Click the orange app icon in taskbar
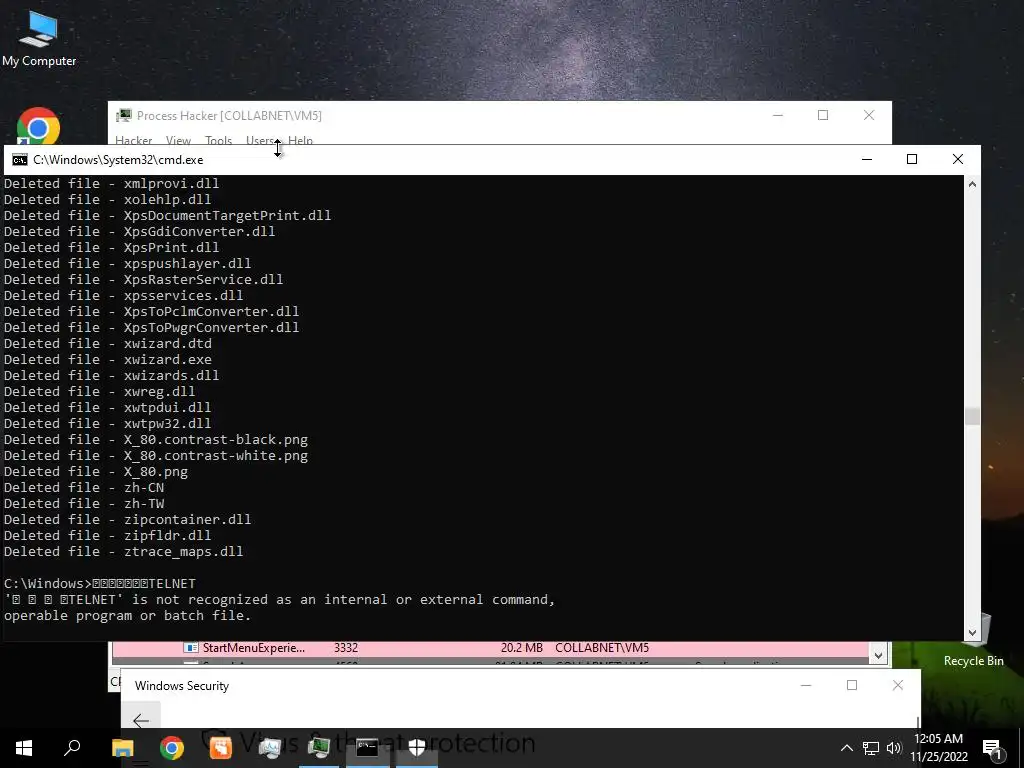The height and width of the screenshot is (768, 1024). [x=221, y=748]
